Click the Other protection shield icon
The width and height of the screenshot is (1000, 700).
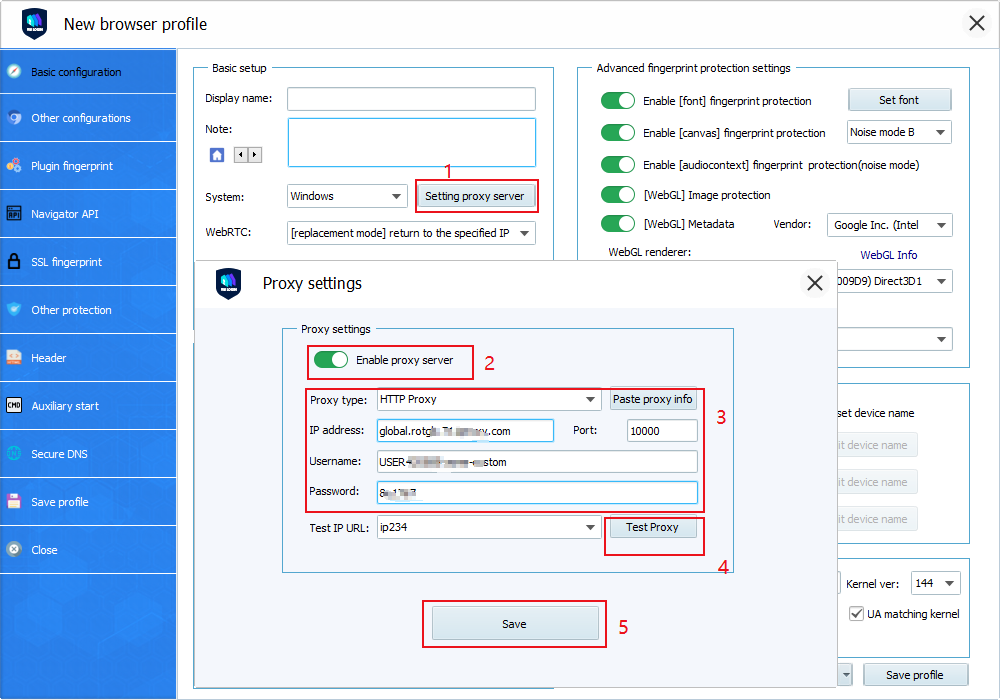14,310
